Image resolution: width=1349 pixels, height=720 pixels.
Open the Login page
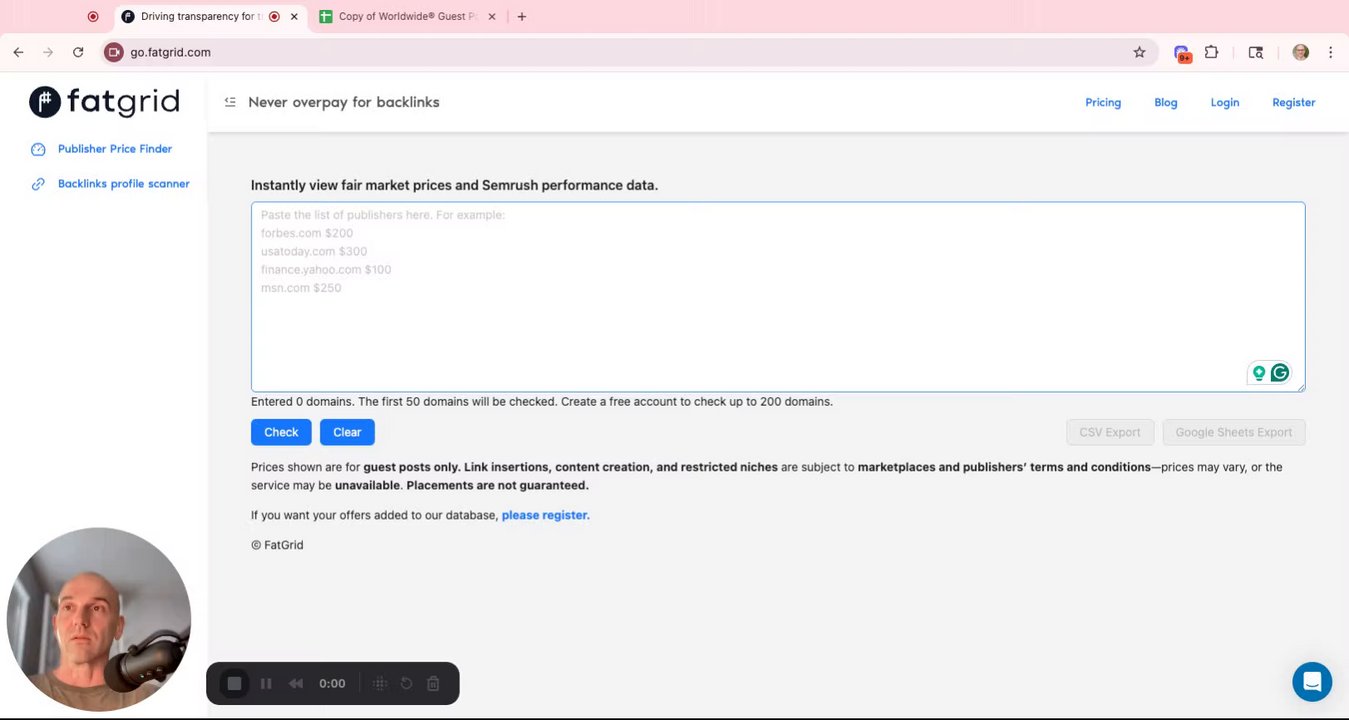click(x=1225, y=102)
